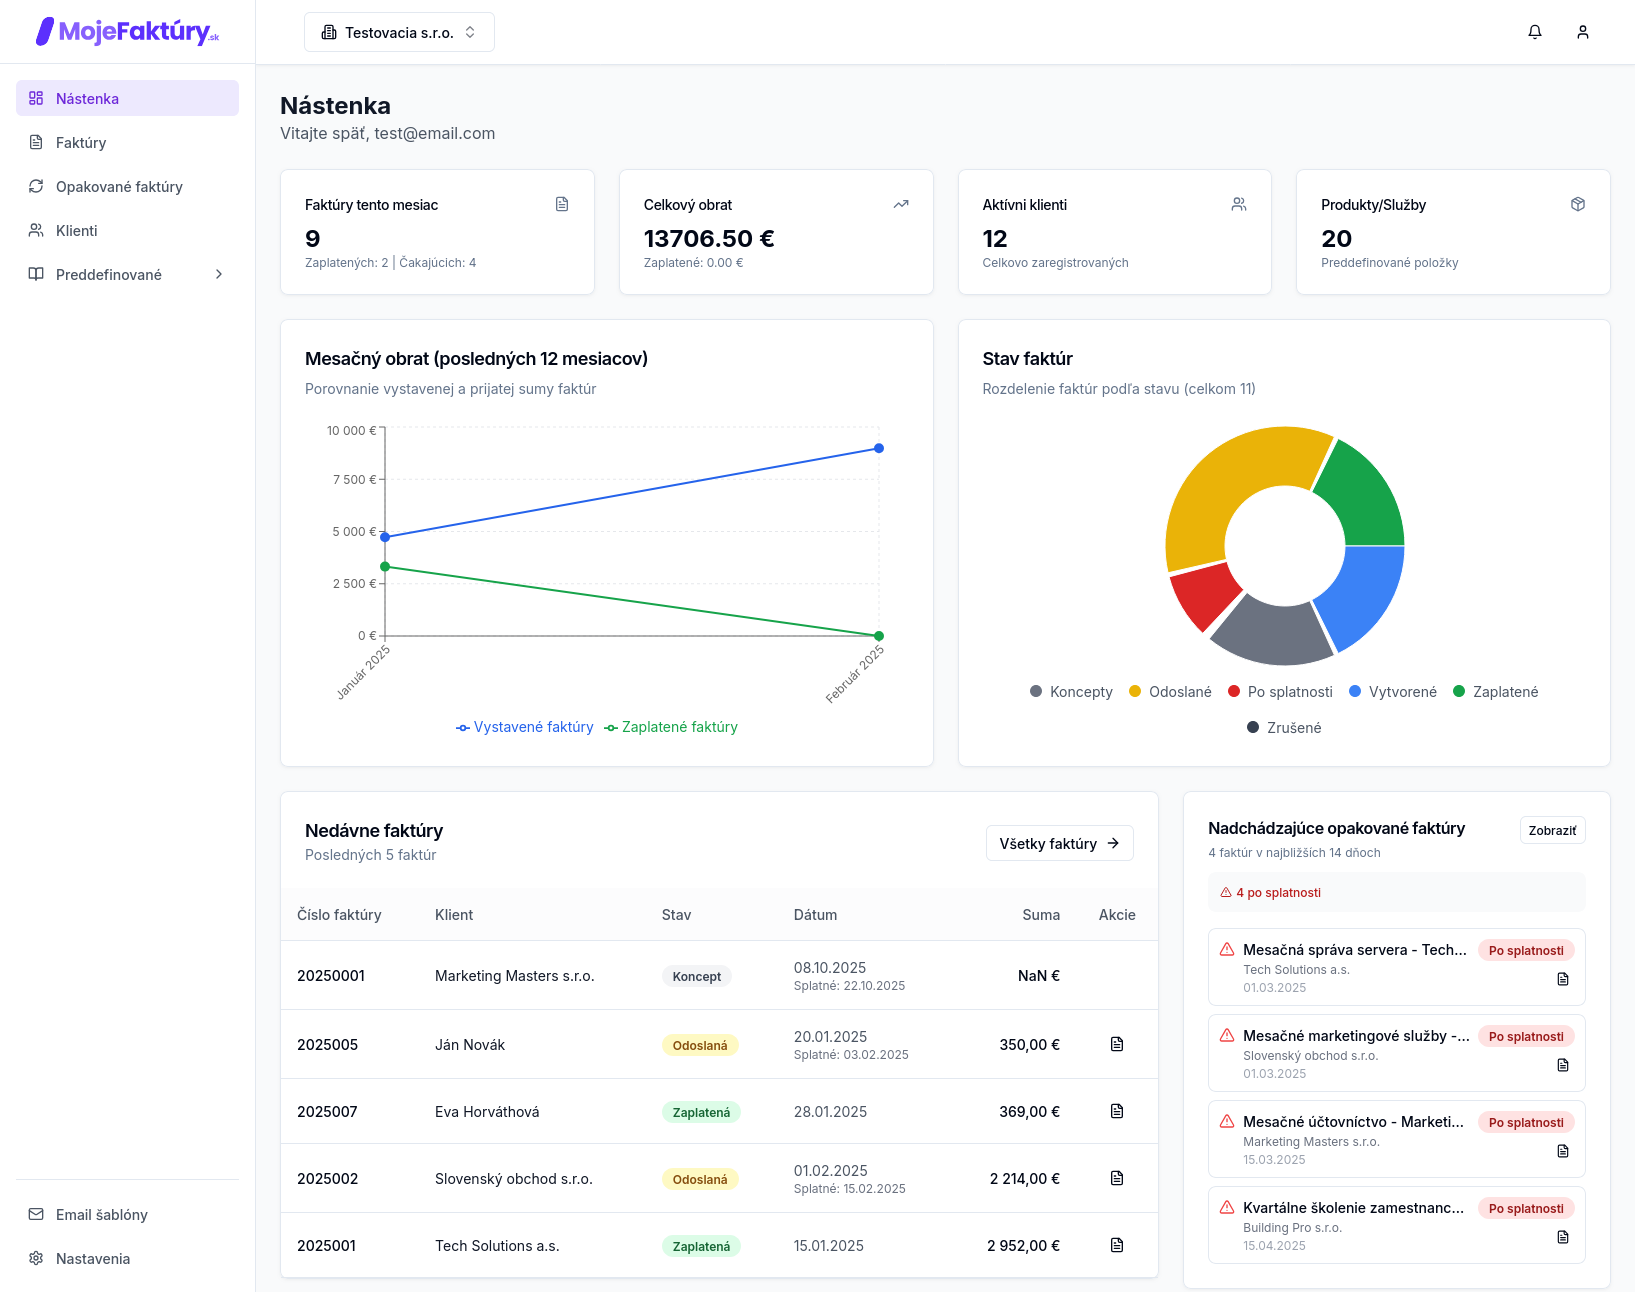This screenshot has height=1292, width=1635.
Task: Open the user profile icon
Action: pyautogui.click(x=1583, y=32)
